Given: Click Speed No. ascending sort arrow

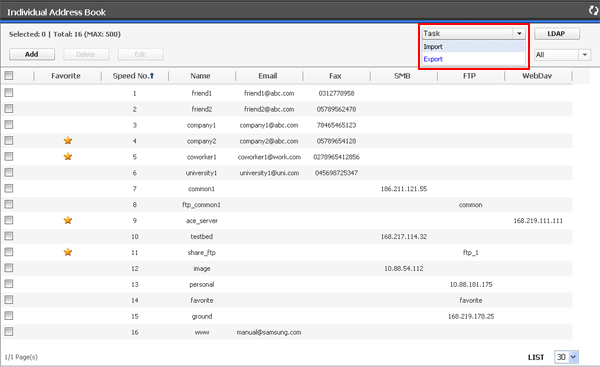Looking at the screenshot, I should pyautogui.click(x=152, y=76).
